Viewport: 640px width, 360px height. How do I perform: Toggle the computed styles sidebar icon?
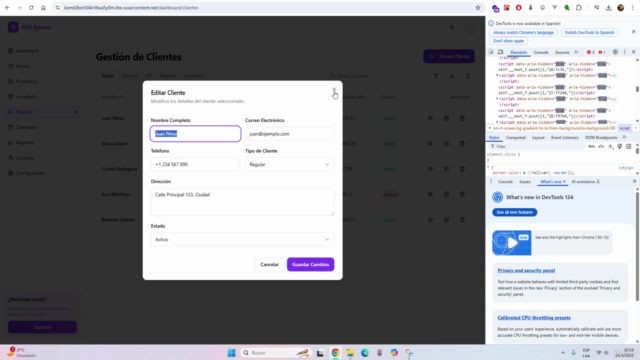tap(629, 147)
